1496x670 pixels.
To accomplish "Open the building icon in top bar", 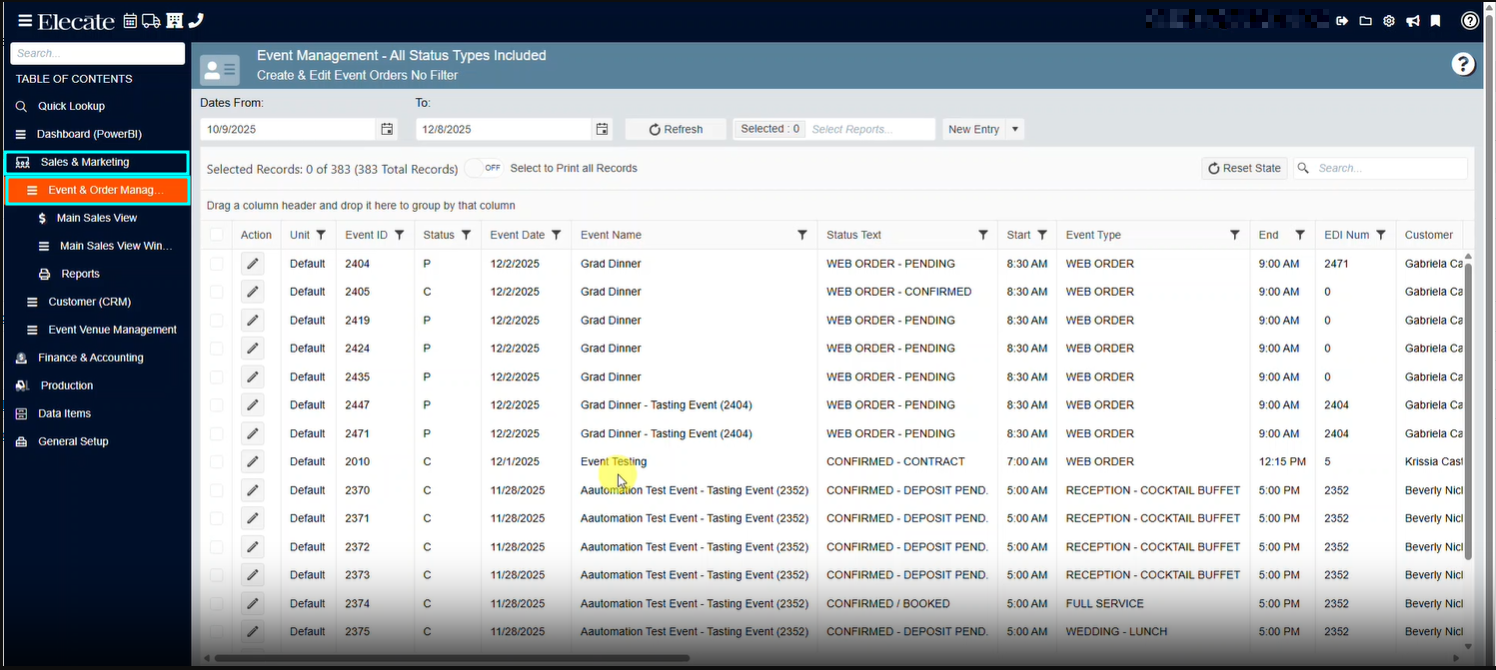I will pos(174,21).
